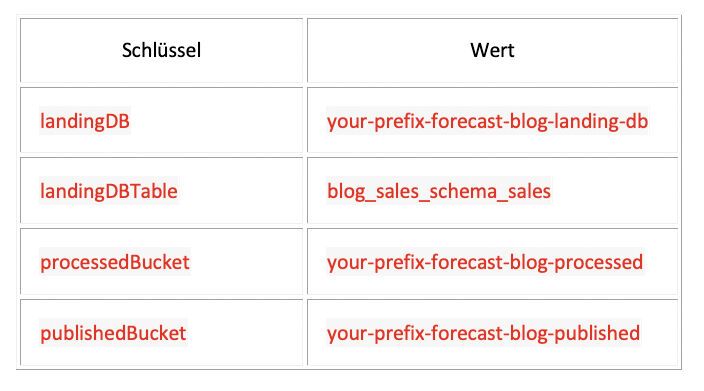
Task: Click the blog_sales_schema_sales value
Action: click(439, 191)
